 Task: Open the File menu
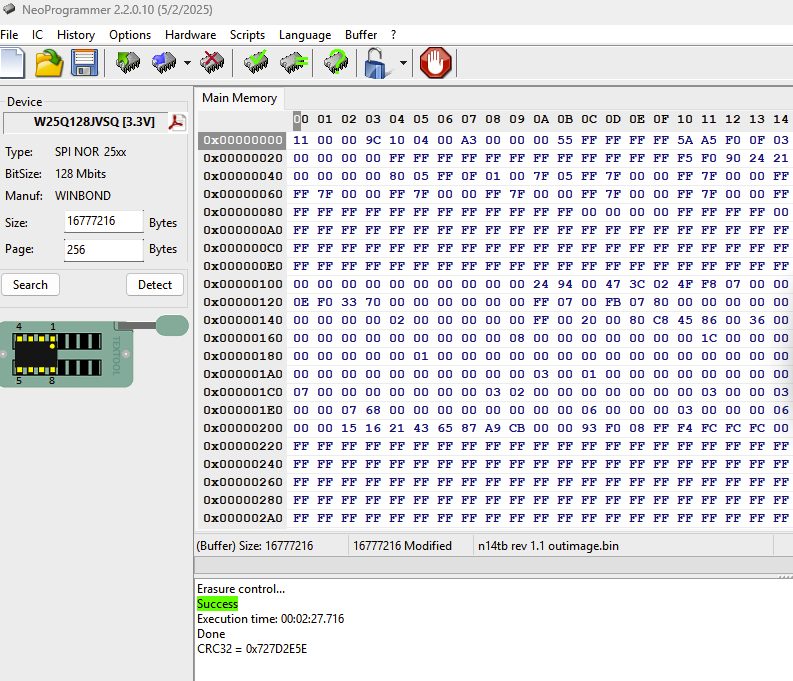(9, 35)
